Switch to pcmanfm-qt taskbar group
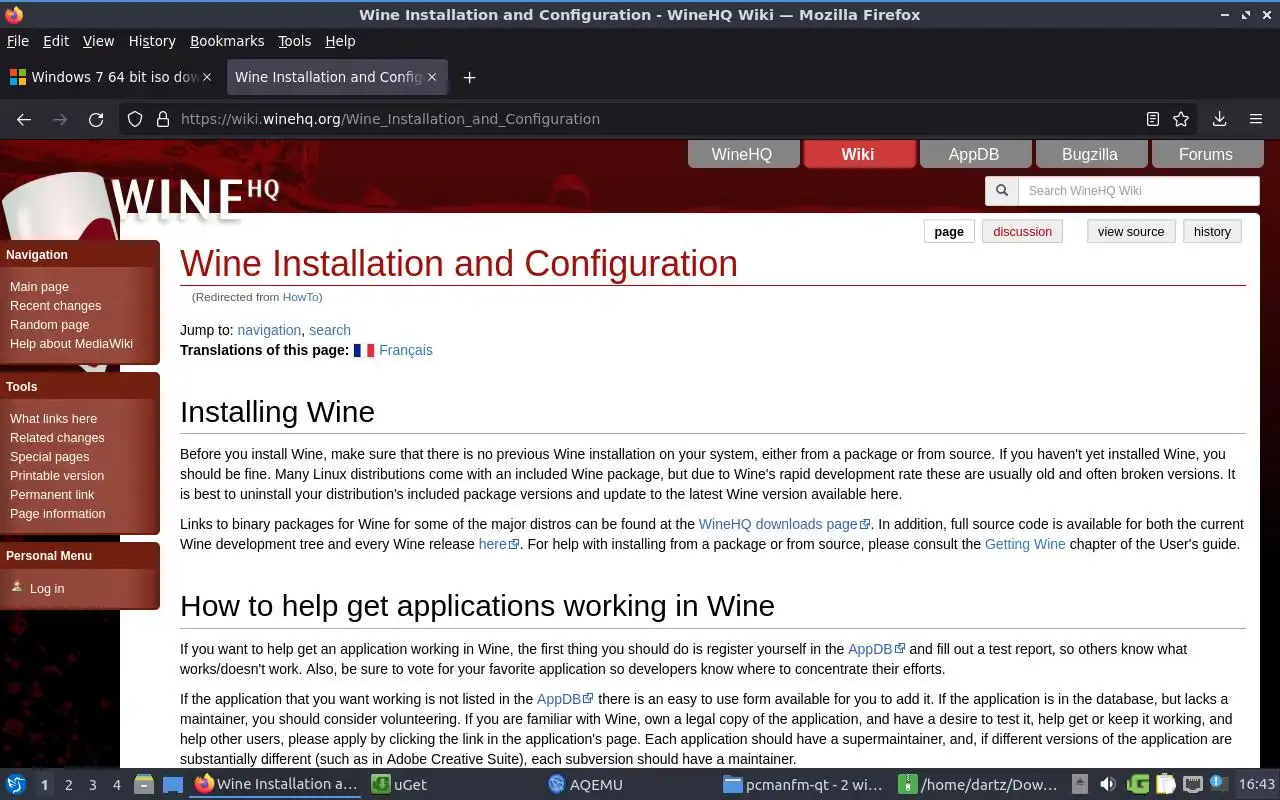1280x800 pixels. click(x=804, y=784)
